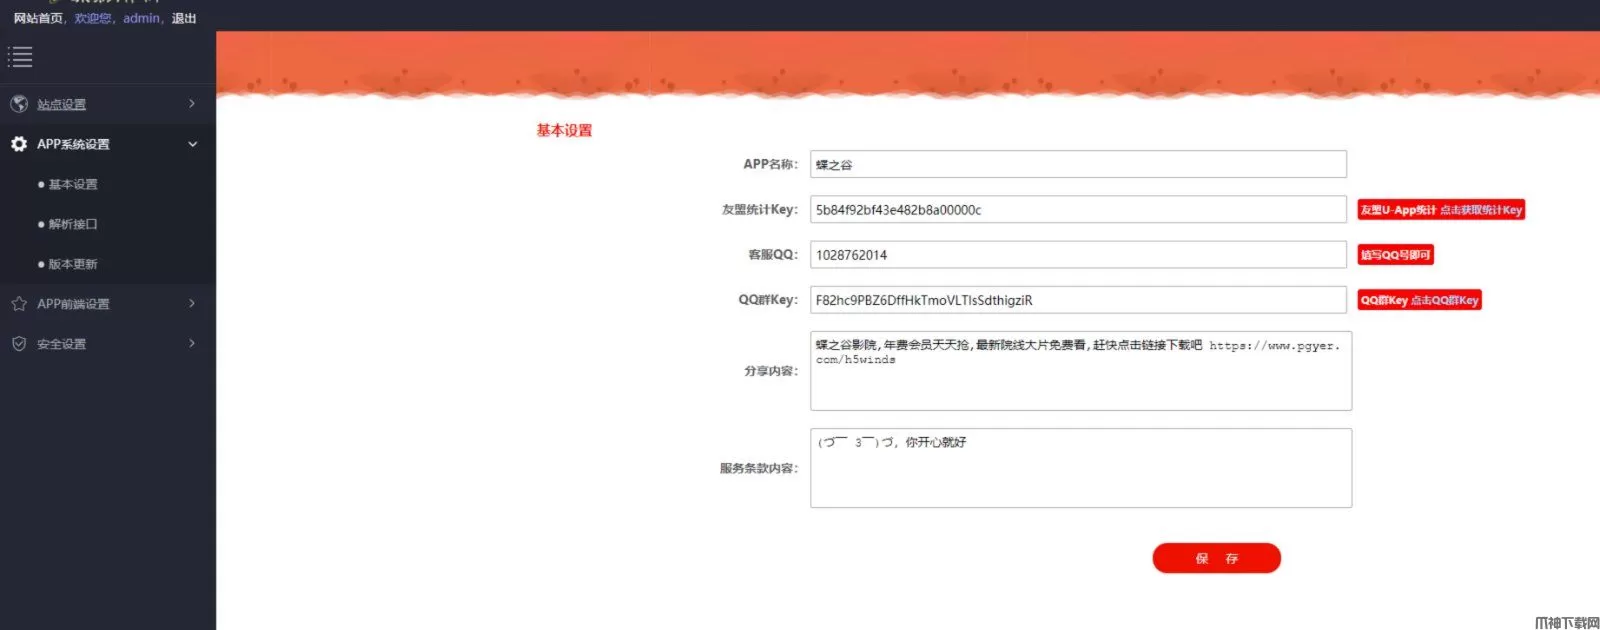Click the globe icon beside 站点设置
This screenshot has width=1600, height=630.
(19, 104)
